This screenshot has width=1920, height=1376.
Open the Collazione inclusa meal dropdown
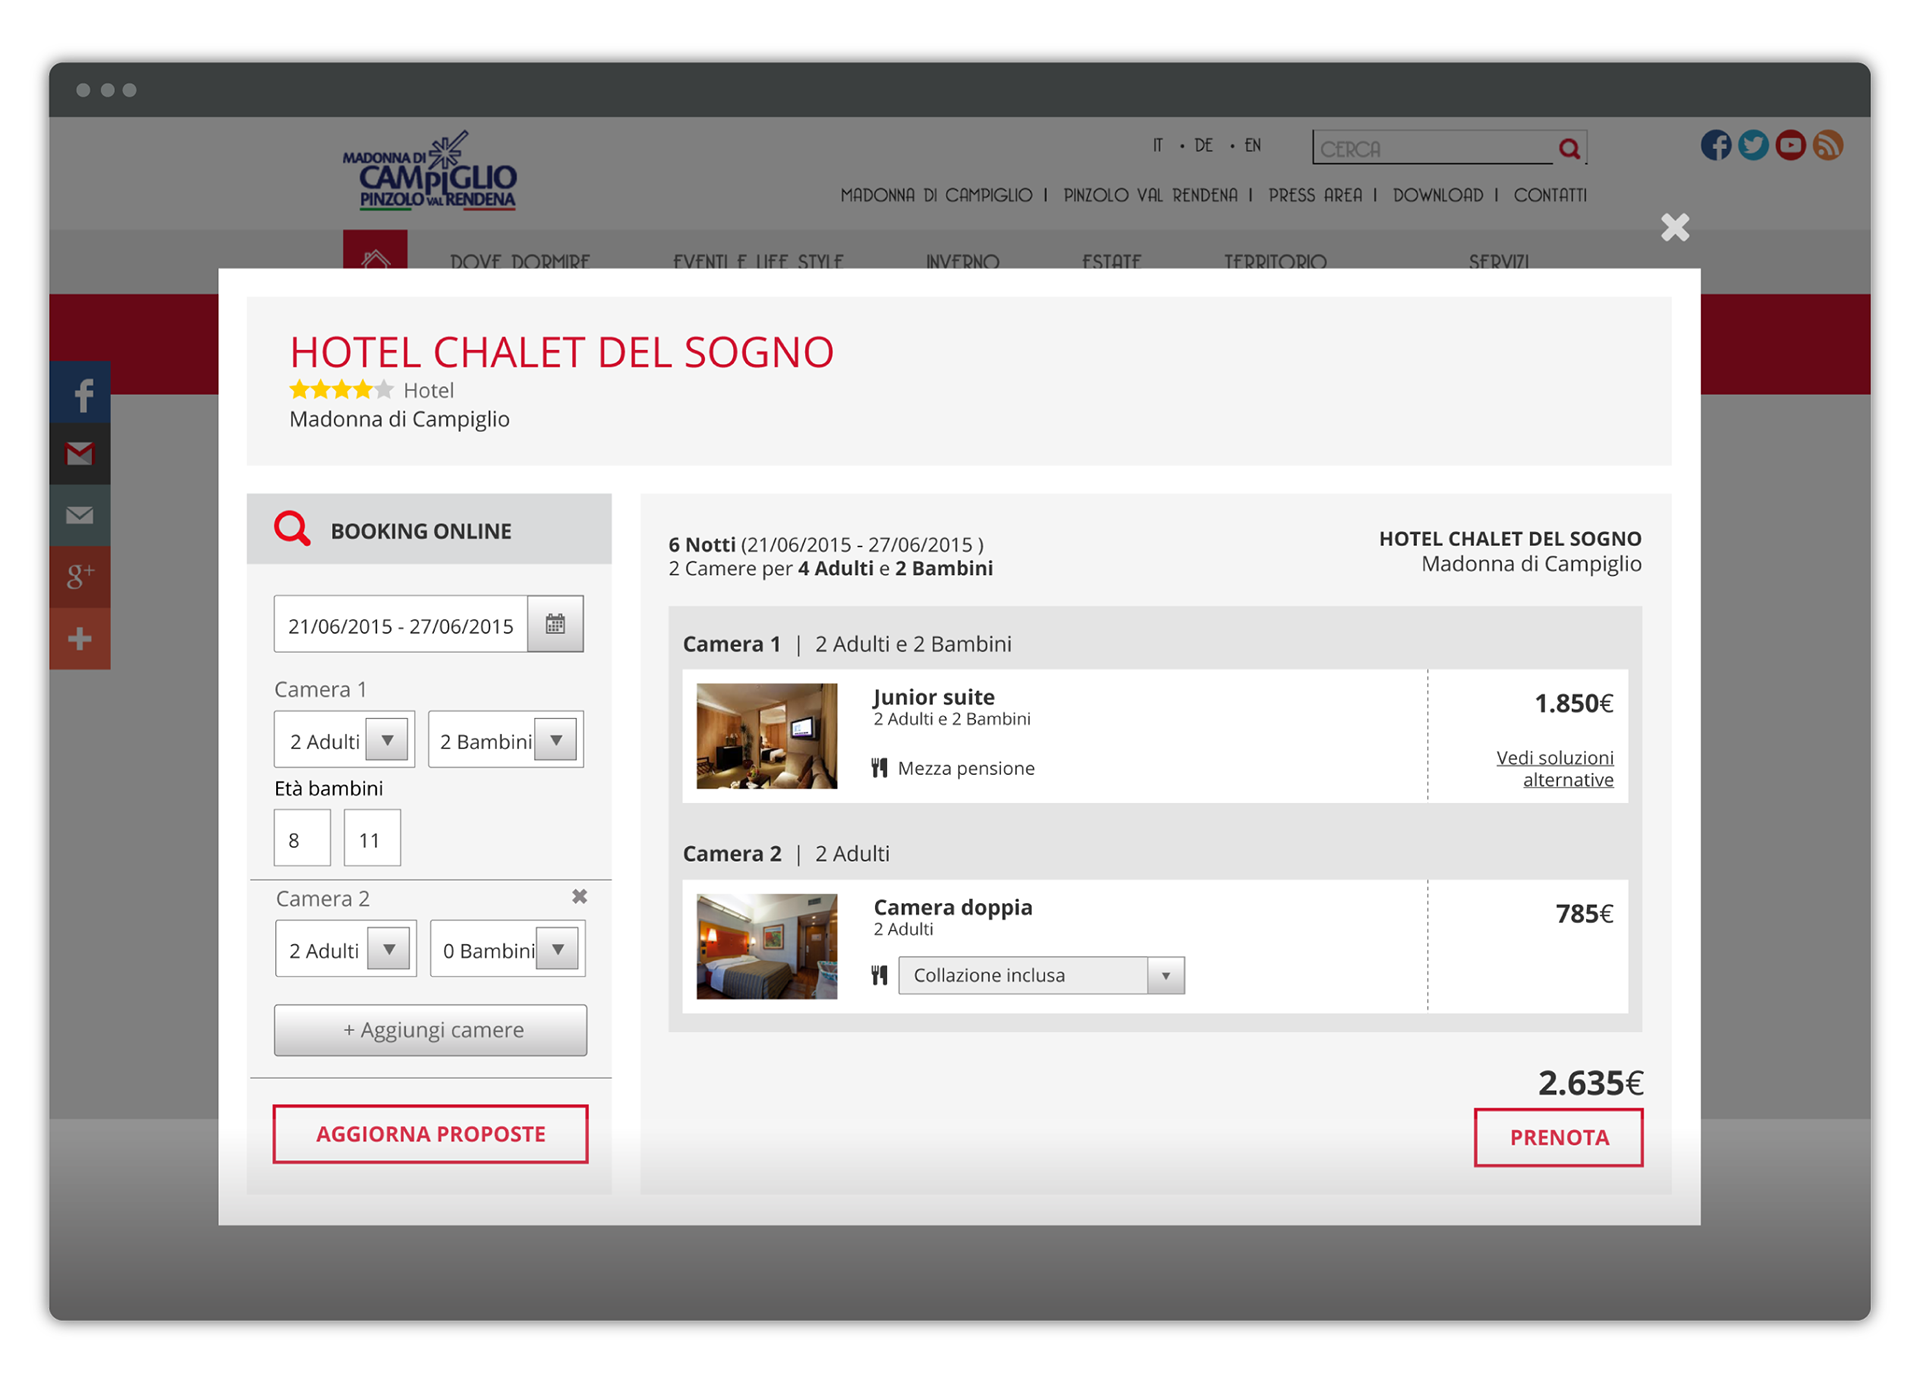1041,975
